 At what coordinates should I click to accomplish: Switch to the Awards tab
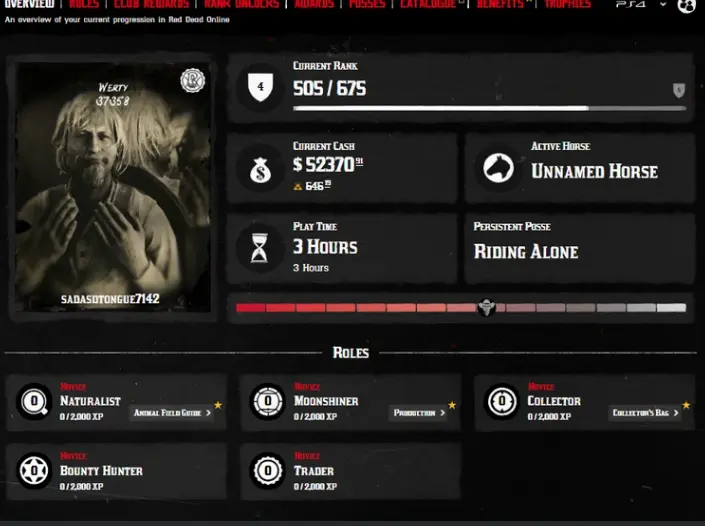click(x=314, y=4)
